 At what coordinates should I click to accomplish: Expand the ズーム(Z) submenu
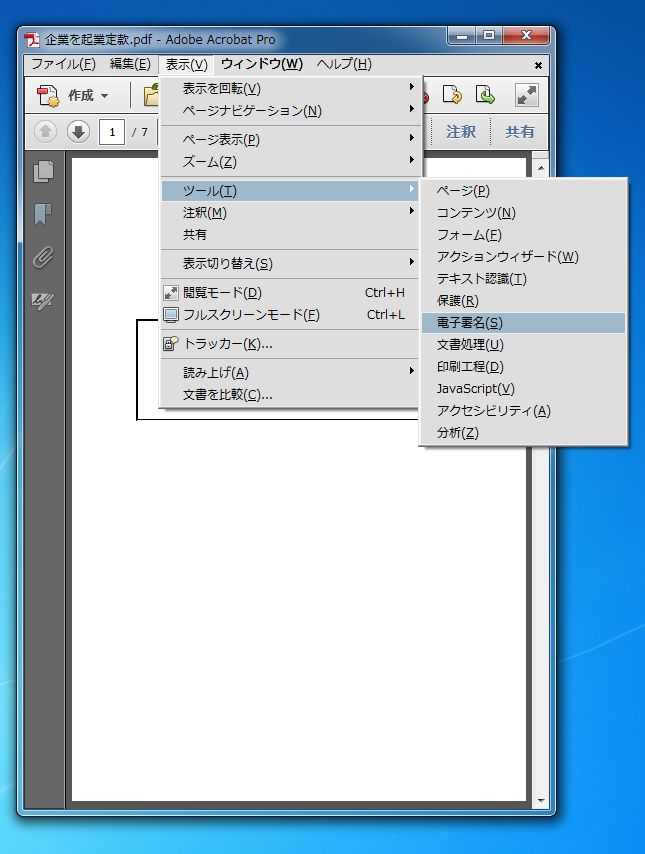tap(290, 162)
